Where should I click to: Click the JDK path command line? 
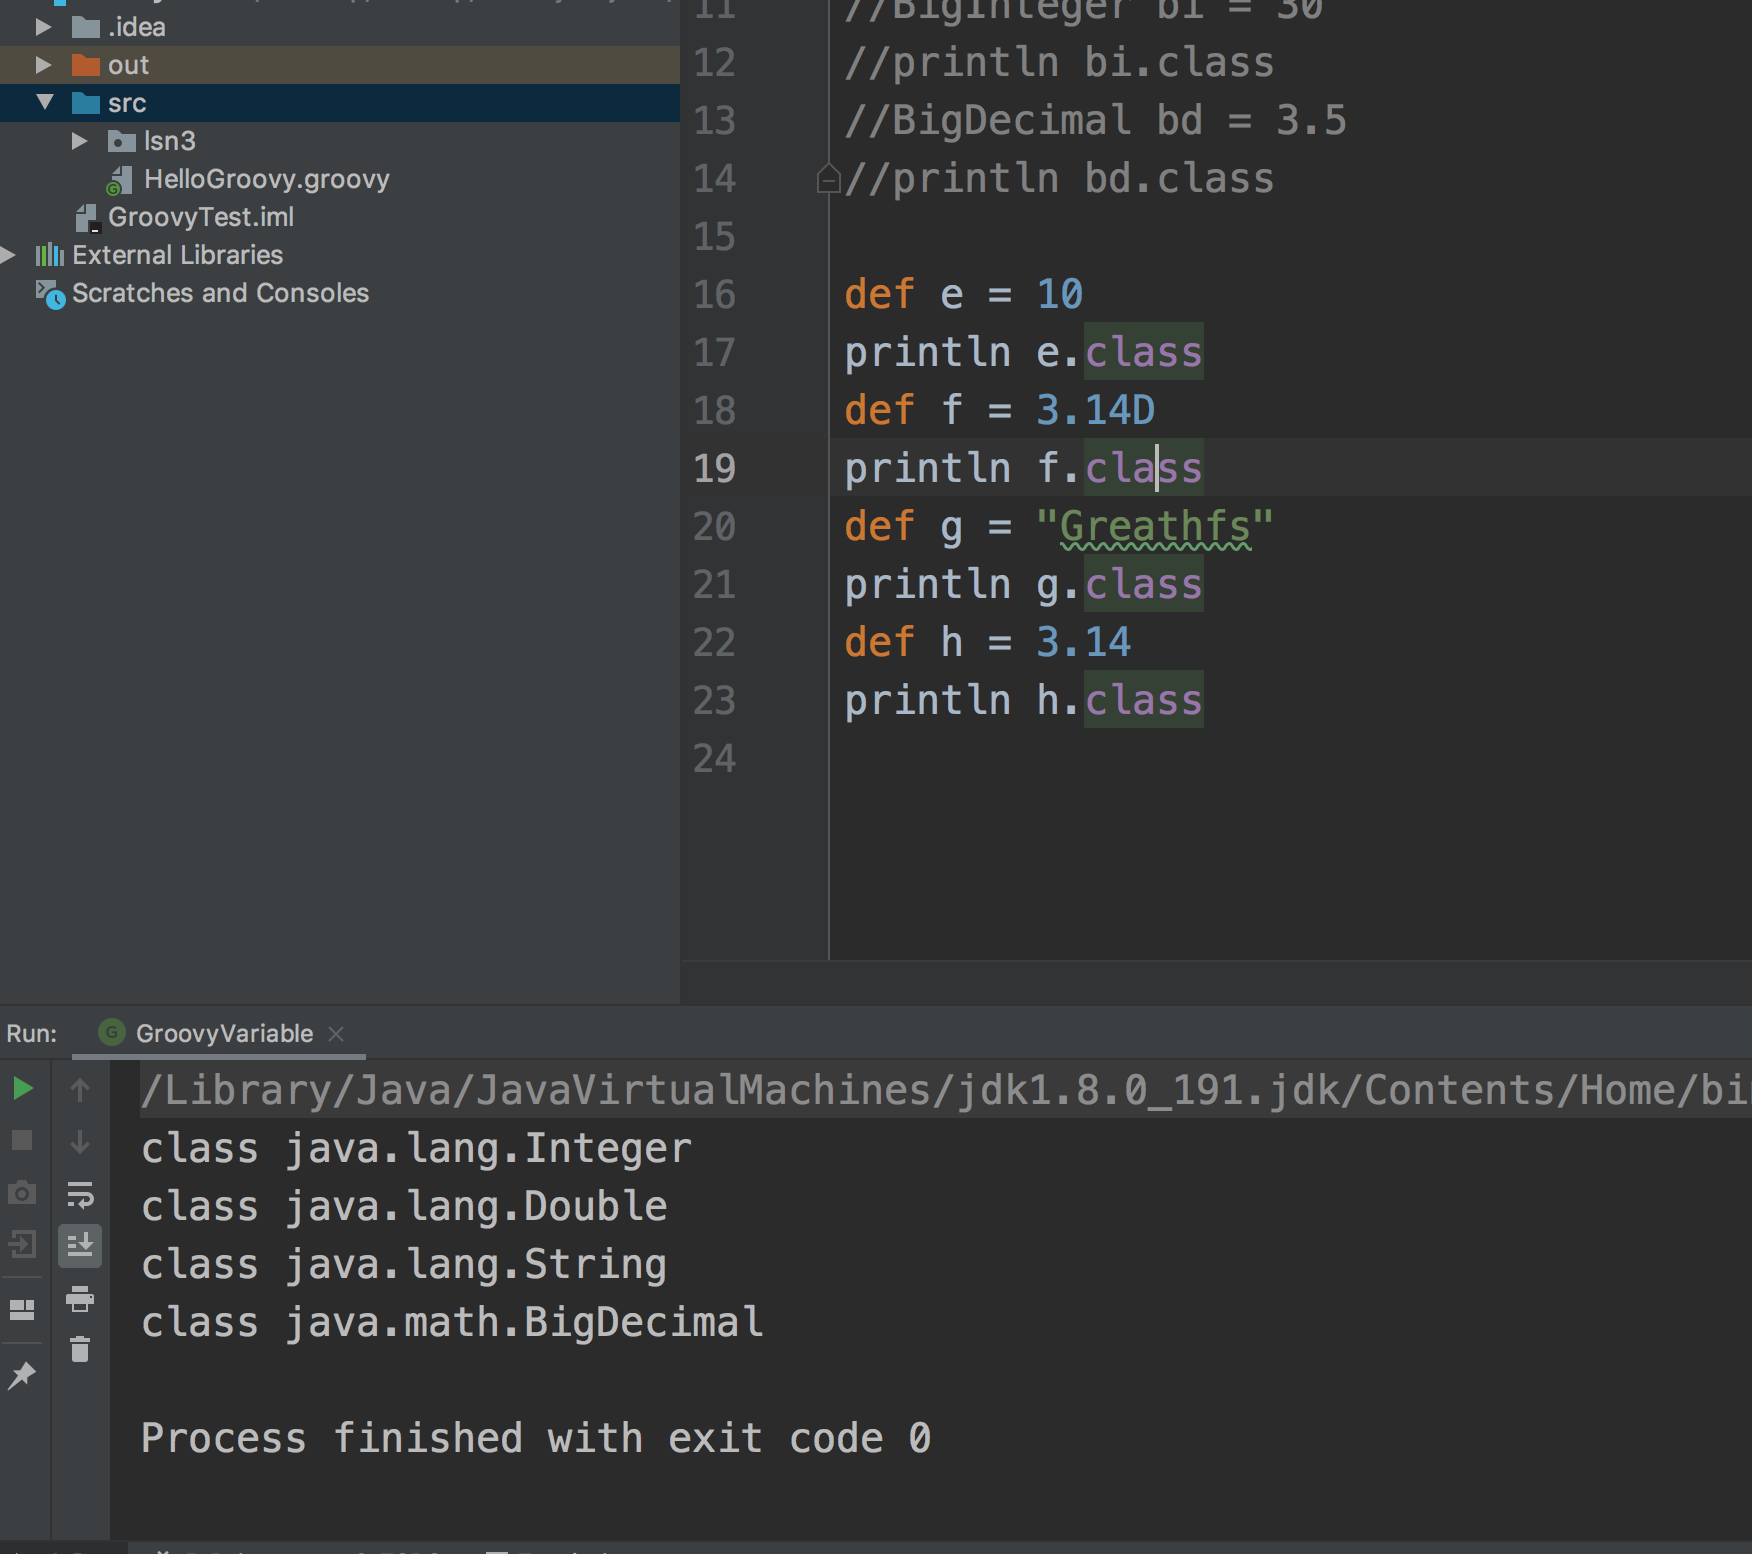(x=945, y=1090)
